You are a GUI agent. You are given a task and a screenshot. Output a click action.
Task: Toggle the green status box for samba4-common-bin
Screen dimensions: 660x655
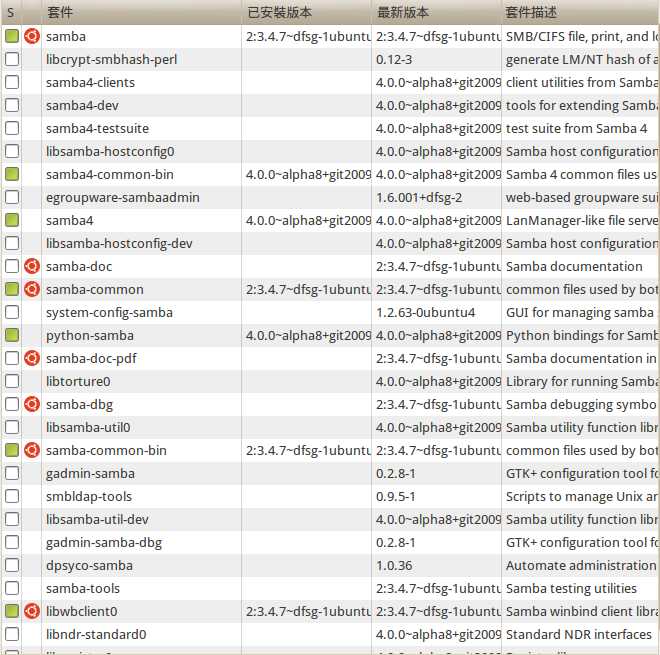(12, 174)
